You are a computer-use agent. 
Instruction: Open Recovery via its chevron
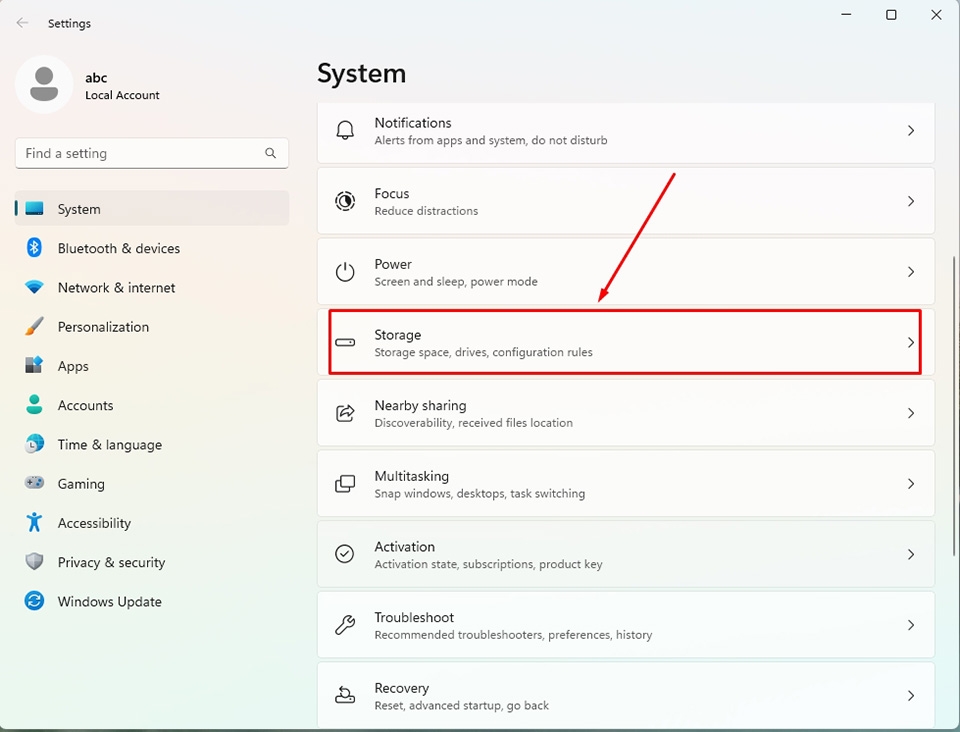pyautogui.click(x=911, y=695)
